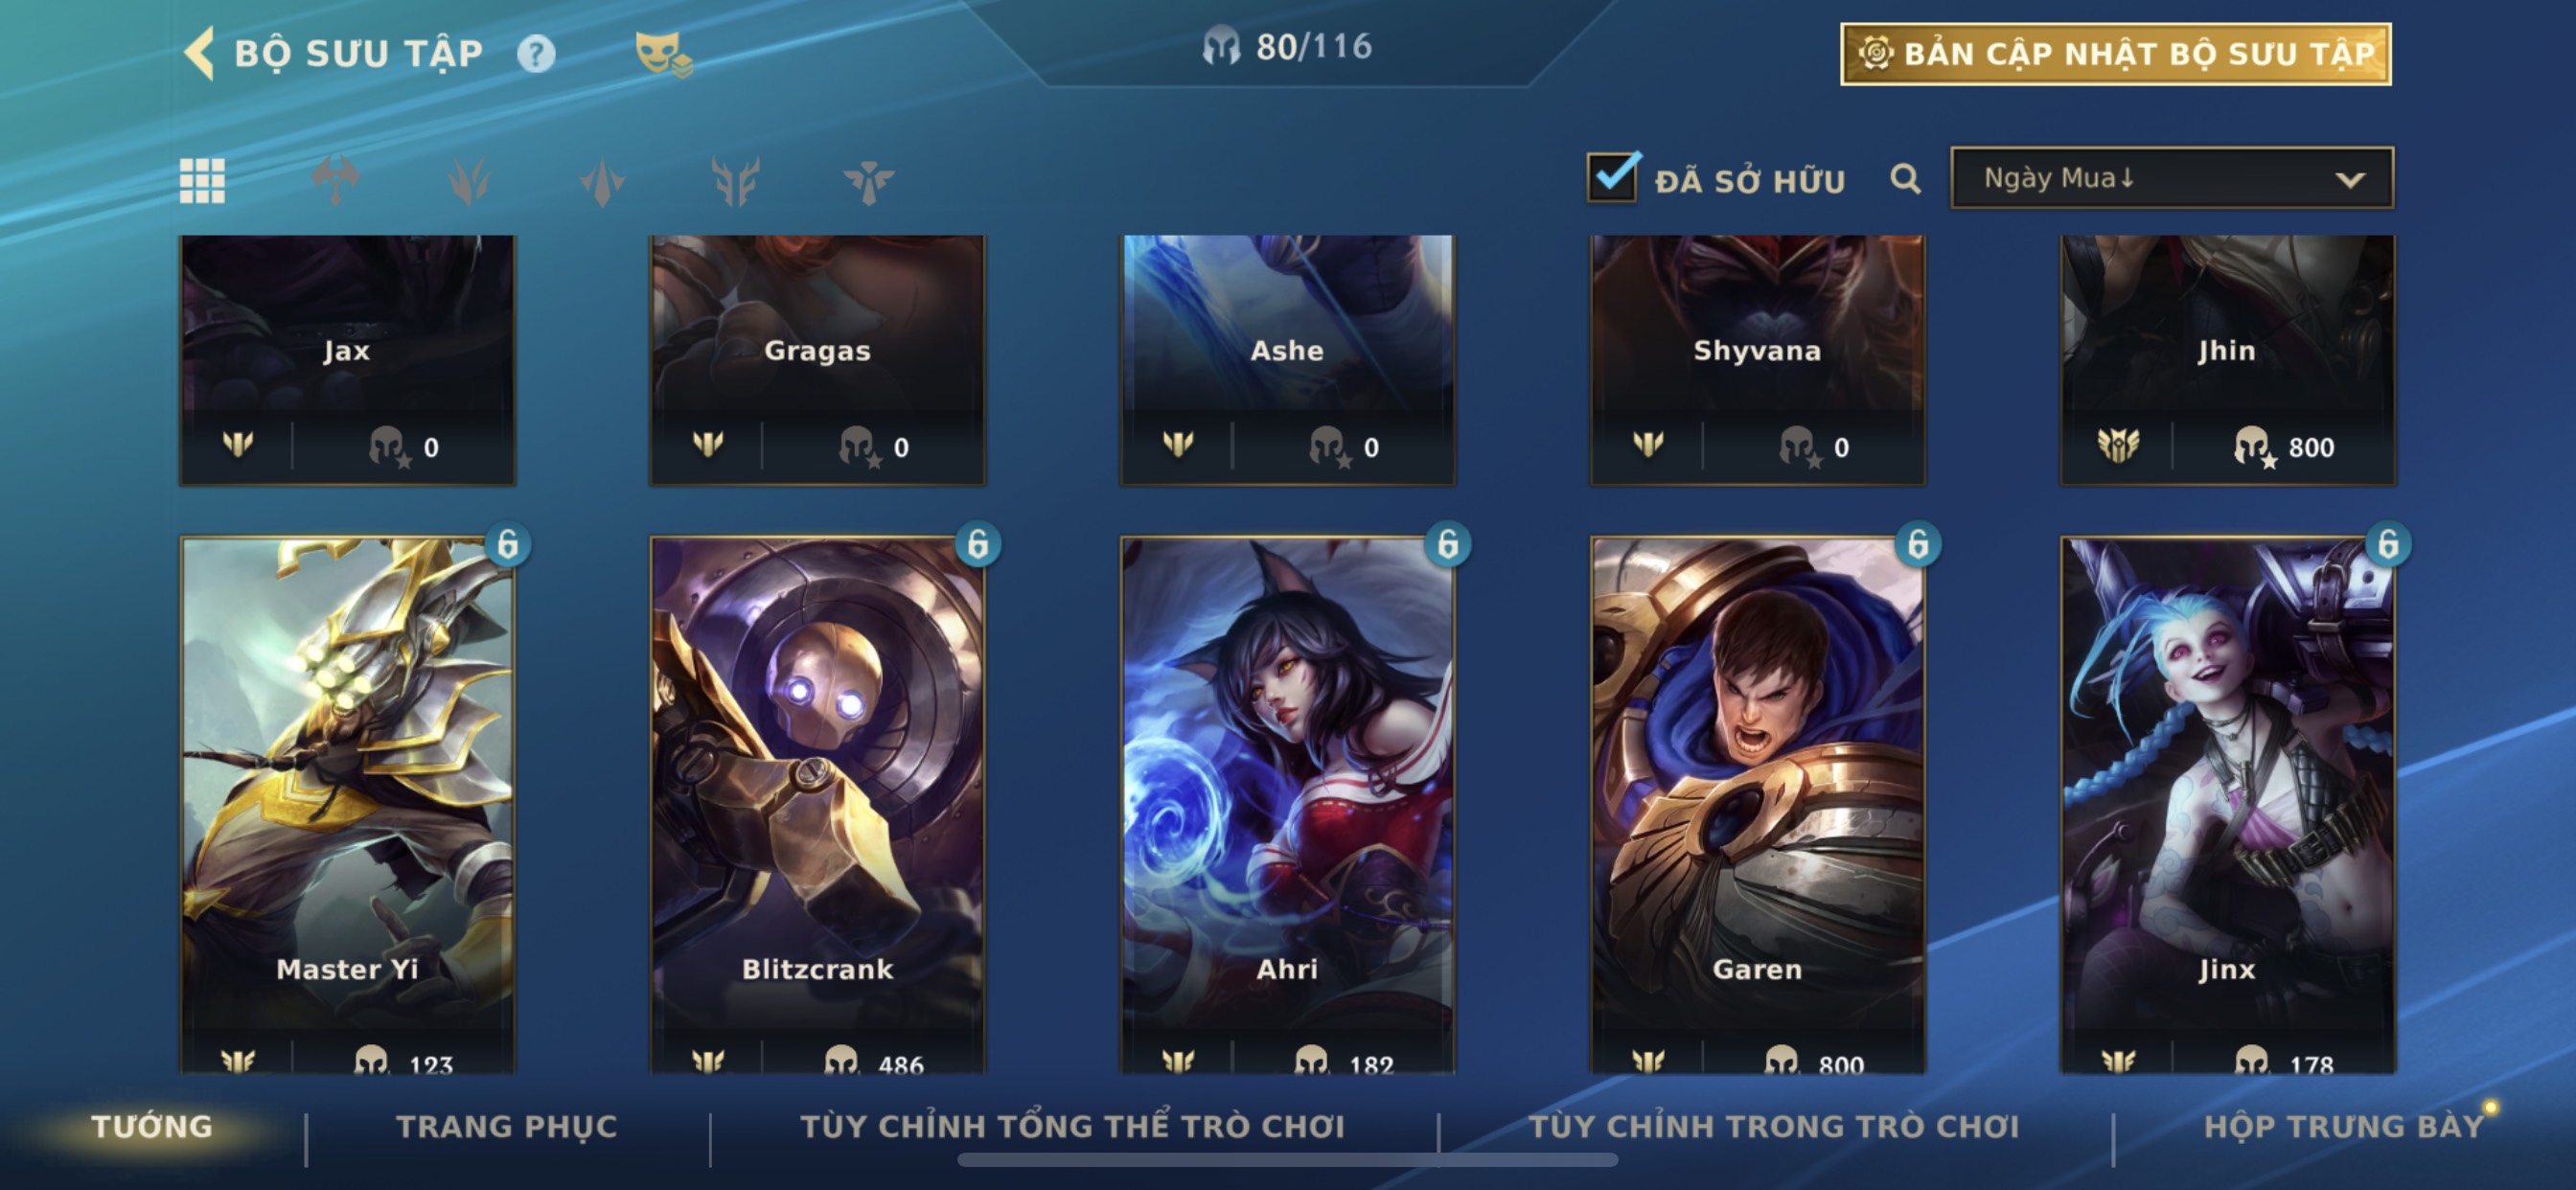This screenshot has height=1190, width=2576.
Task: Select the third role filter icon
Action: point(468,181)
